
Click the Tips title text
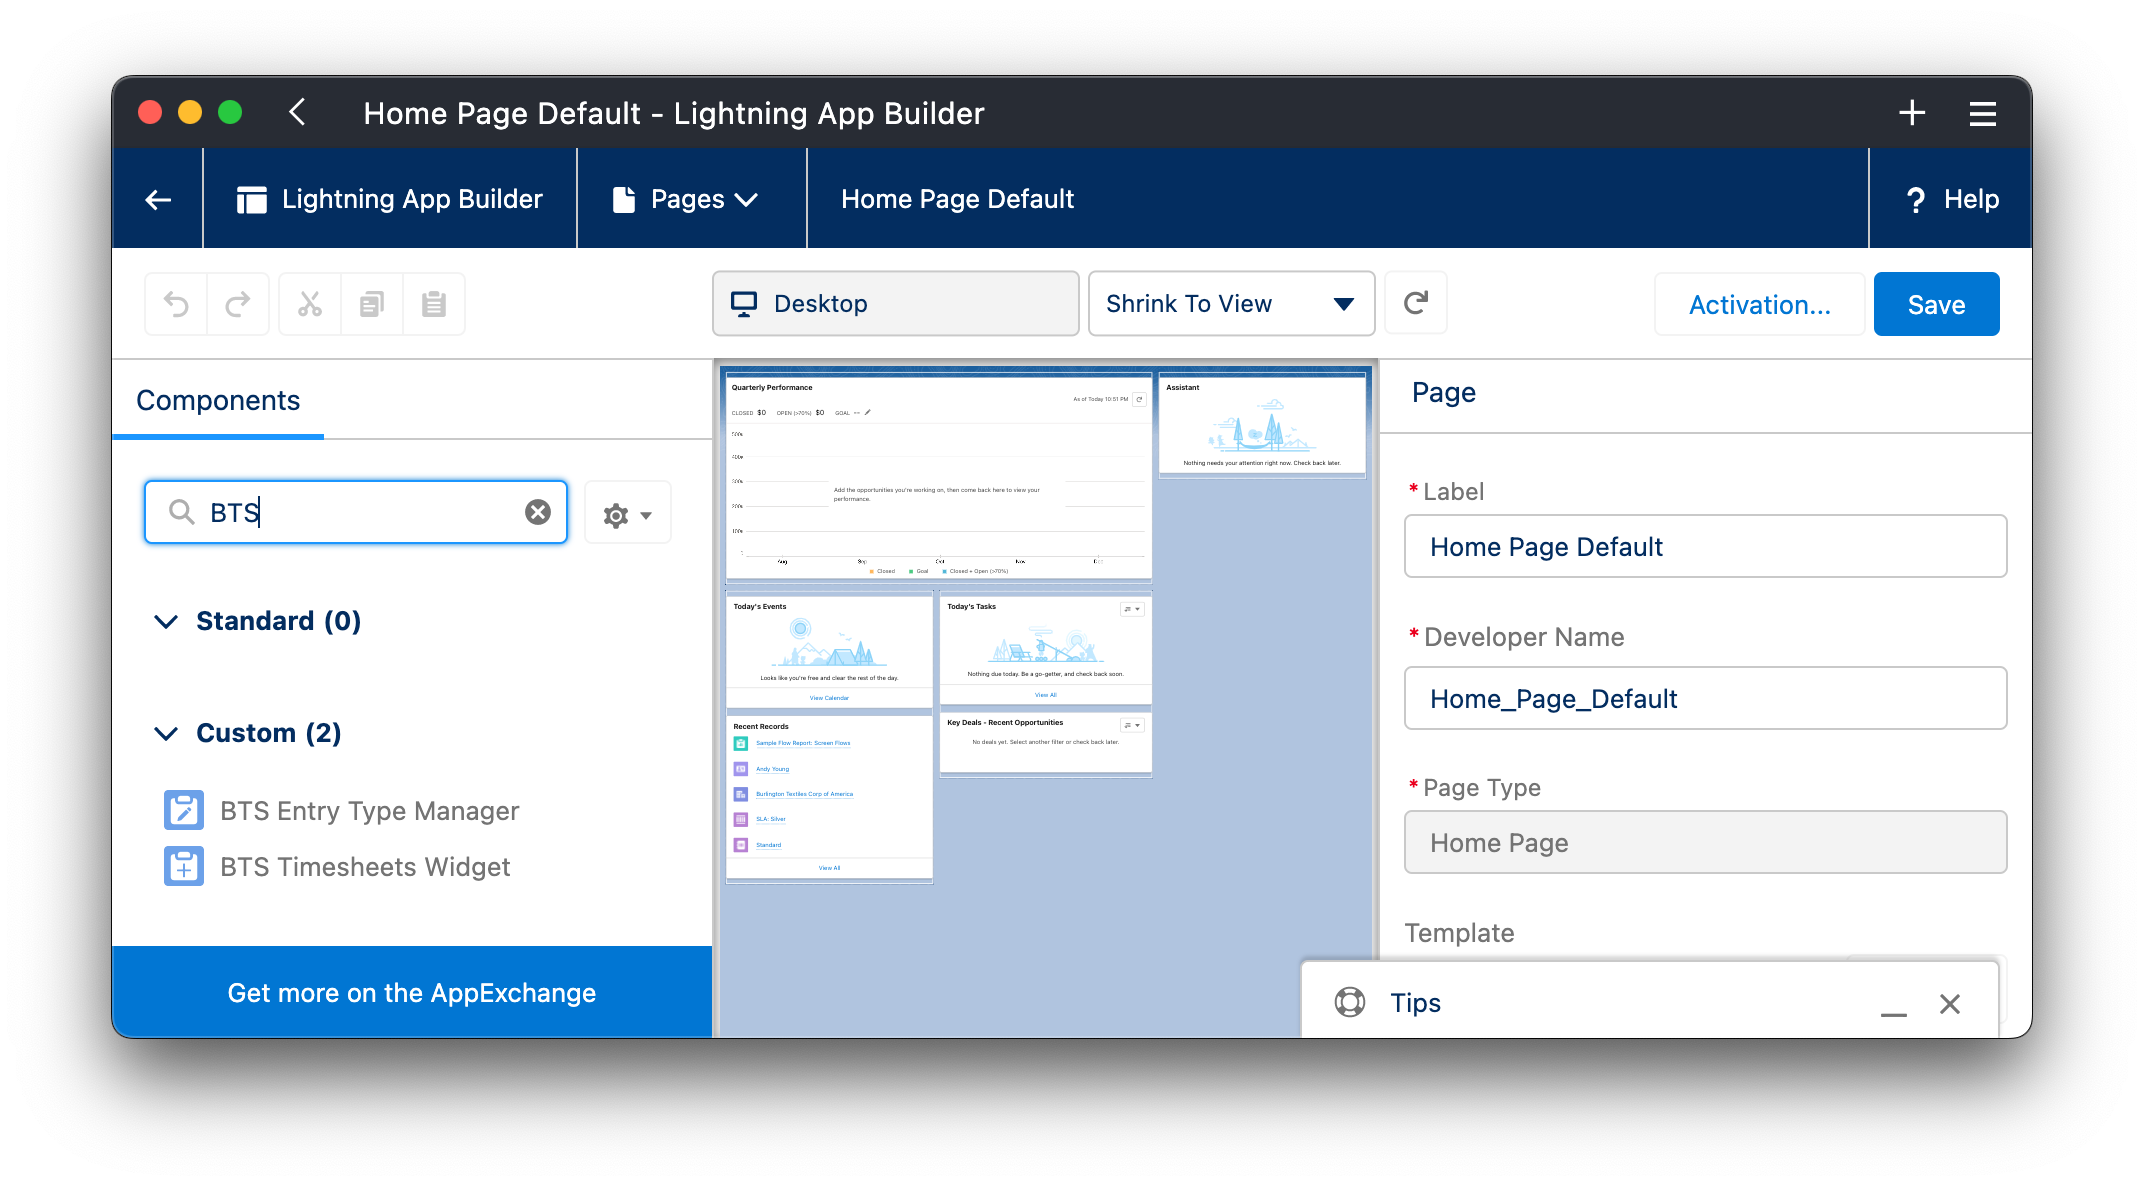[1415, 1002]
